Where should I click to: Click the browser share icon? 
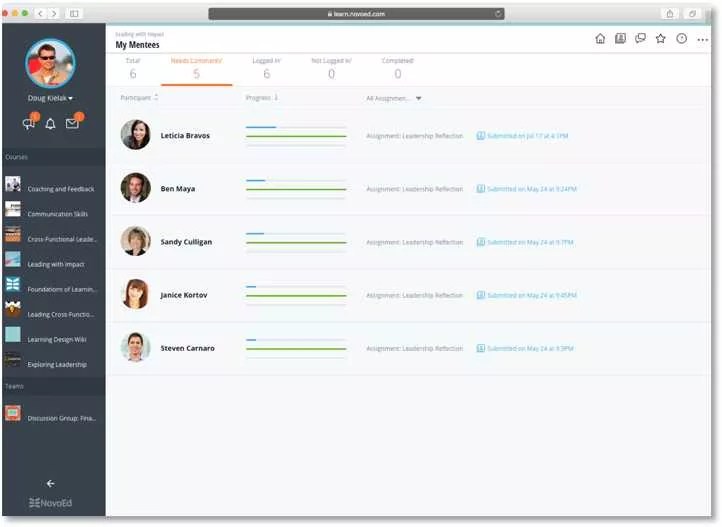point(670,14)
